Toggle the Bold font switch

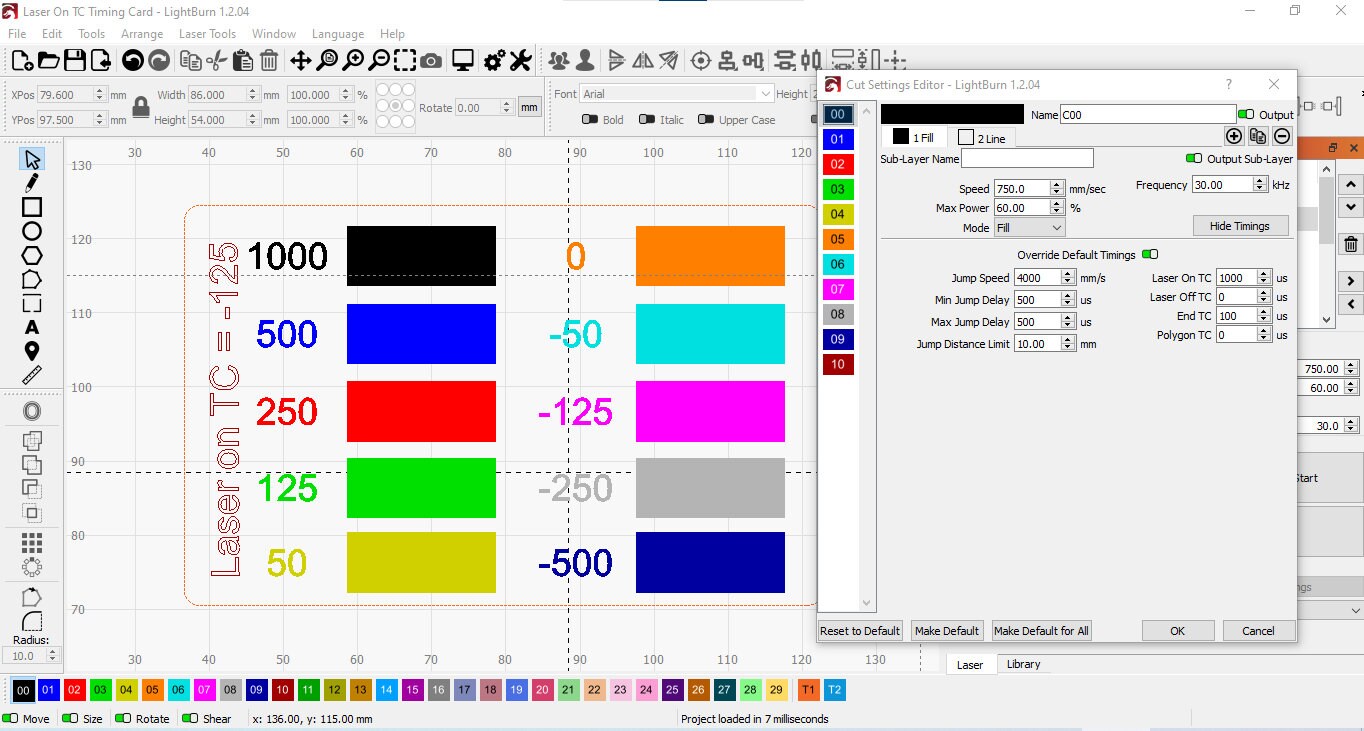coord(590,119)
